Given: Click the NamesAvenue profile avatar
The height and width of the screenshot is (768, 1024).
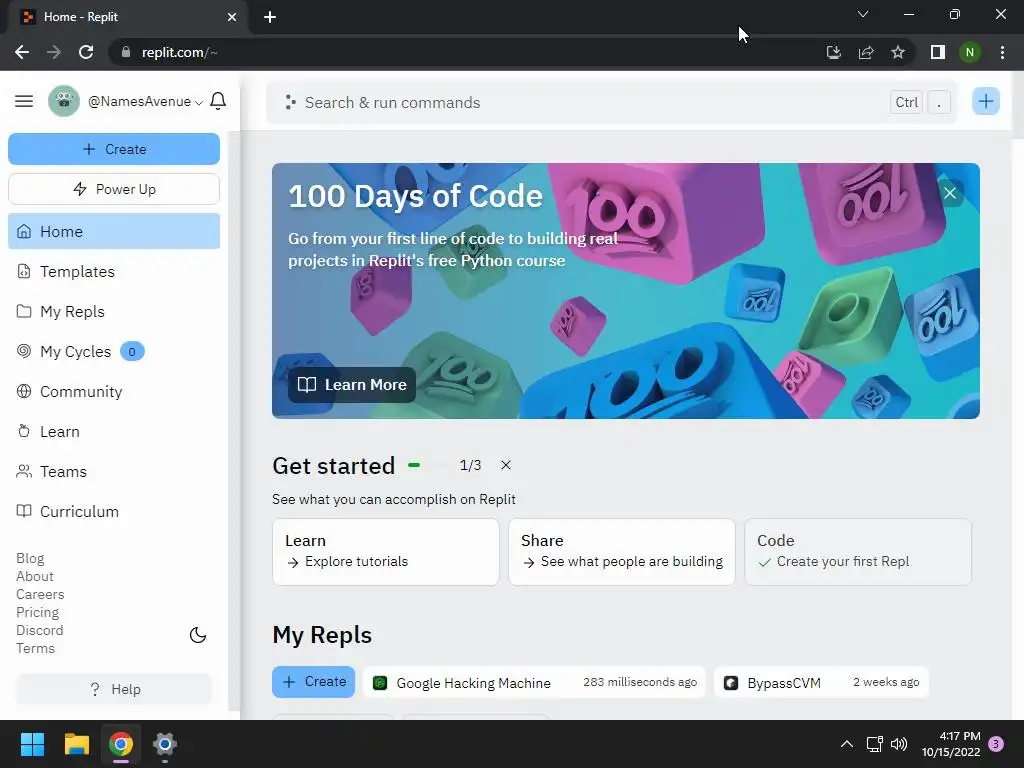Looking at the screenshot, I should click(63, 101).
